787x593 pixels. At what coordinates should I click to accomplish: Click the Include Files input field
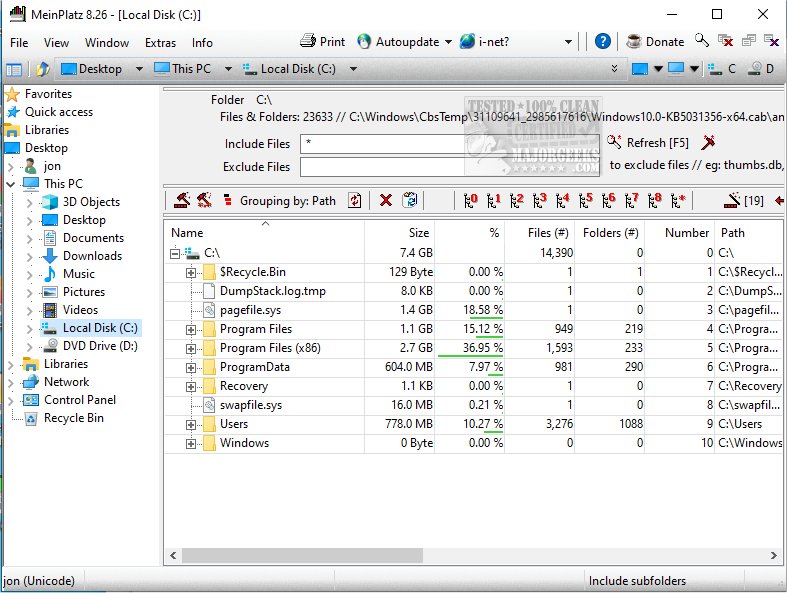pyautogui.click(x=450, y=144)
